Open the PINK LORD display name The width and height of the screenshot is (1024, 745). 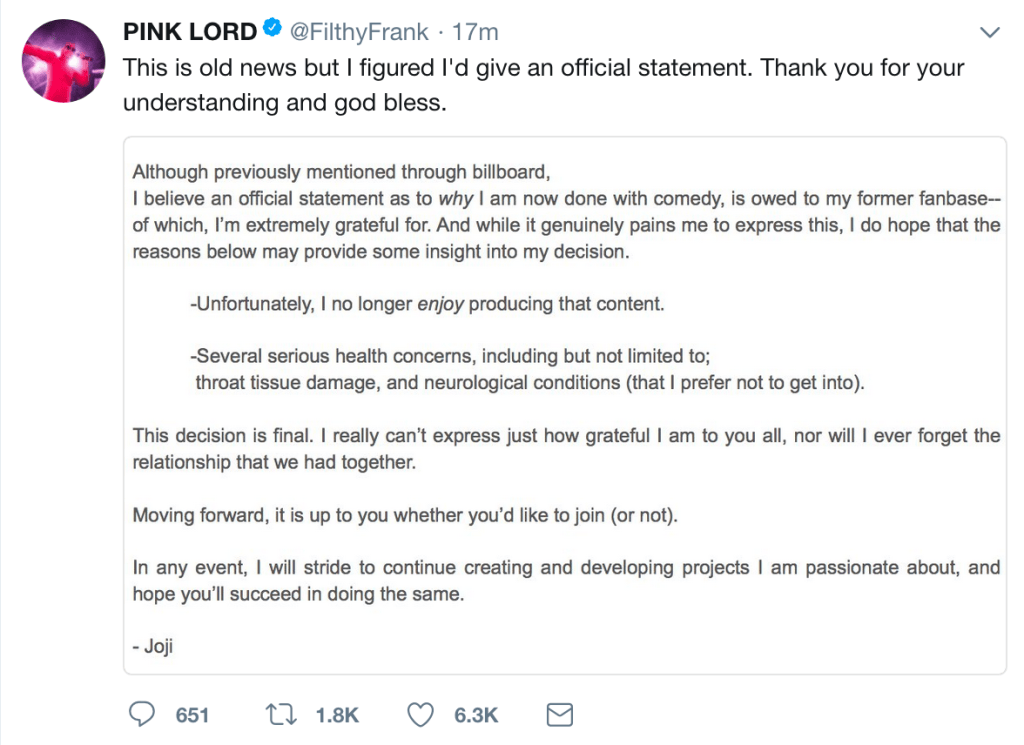tap(189, 31)
